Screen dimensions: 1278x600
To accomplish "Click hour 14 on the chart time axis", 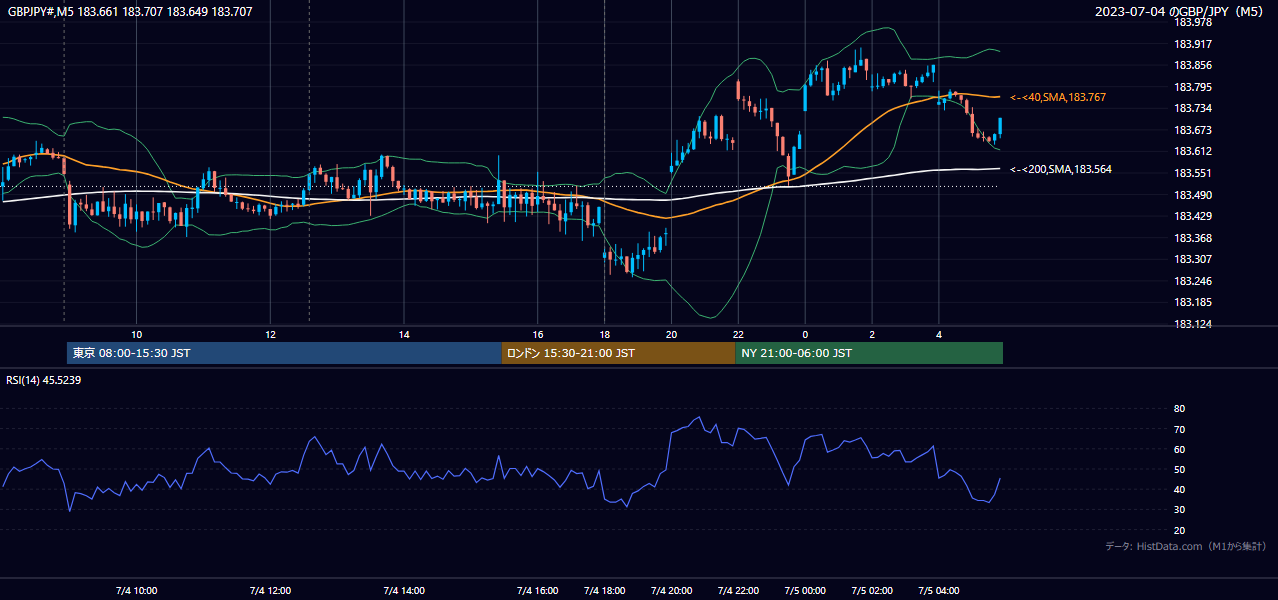I will [x=404, y=334].
